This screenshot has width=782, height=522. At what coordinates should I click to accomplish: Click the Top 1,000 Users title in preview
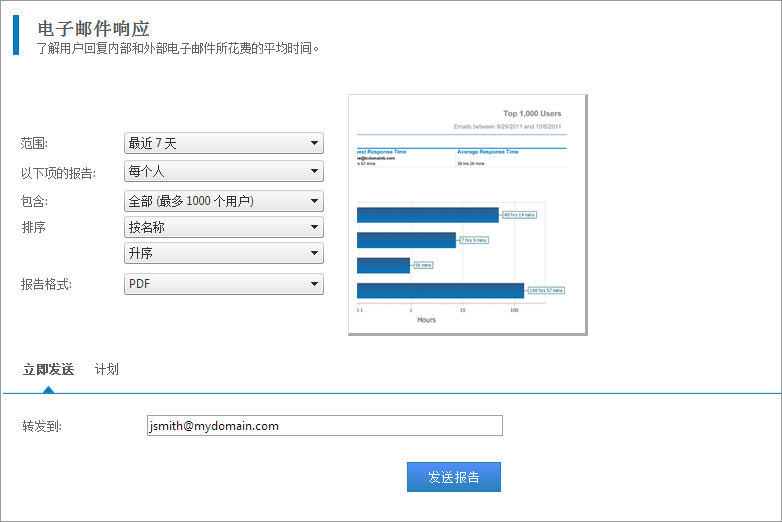tap(531, 114)
